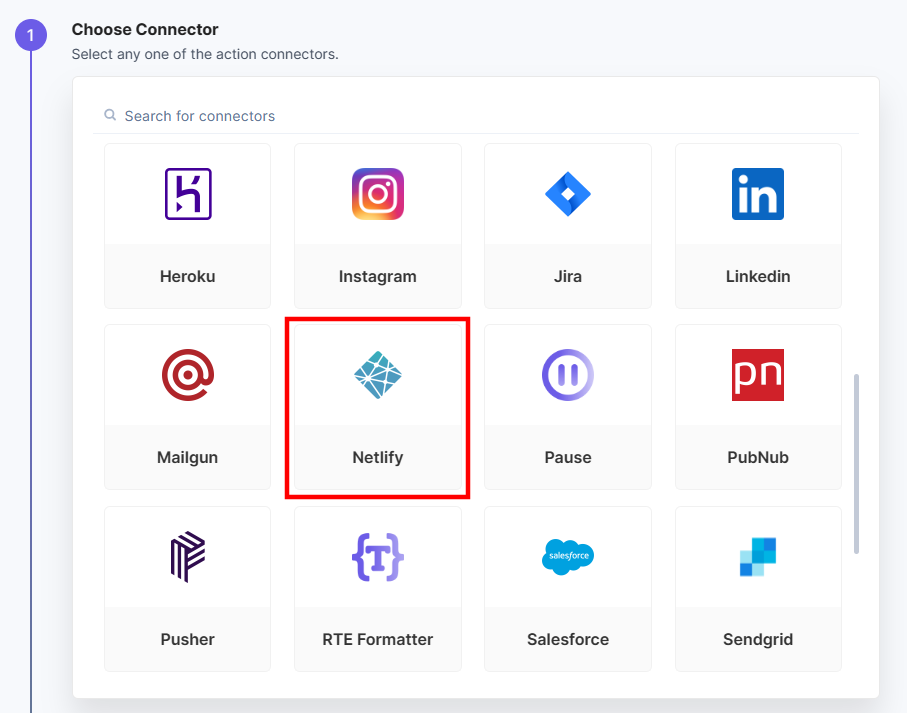Image resolution: width=907 pixels, height=713 pixels.
Task: Click the connector list scrollbar
Action: (x=856, y=464)
